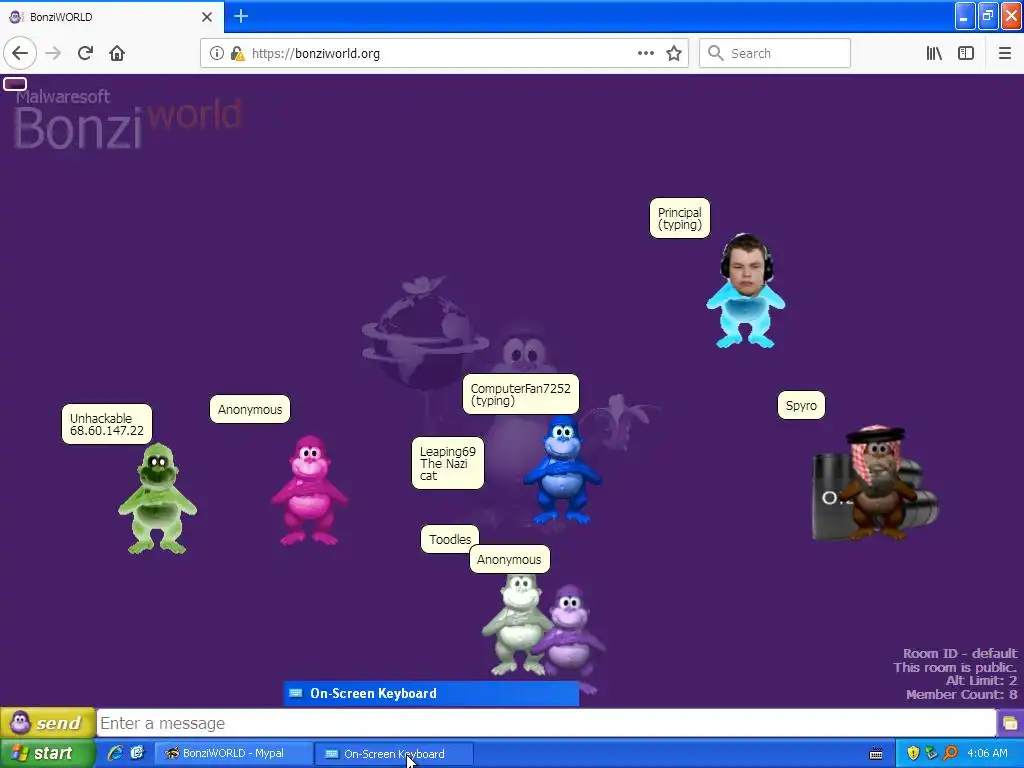This screenshot has height=768, width=1024.
Task: Launch Internet Explorer from quick launch
Action: (115, 753)
